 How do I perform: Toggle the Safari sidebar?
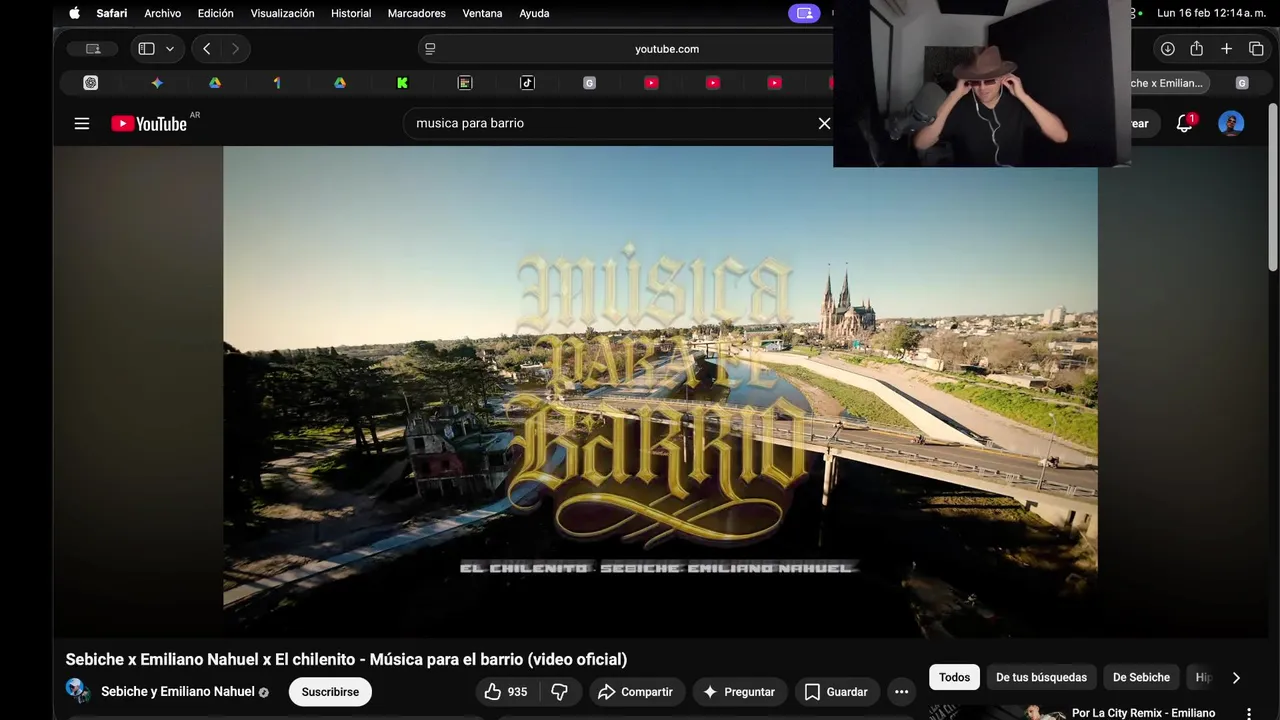coord(146,48)
